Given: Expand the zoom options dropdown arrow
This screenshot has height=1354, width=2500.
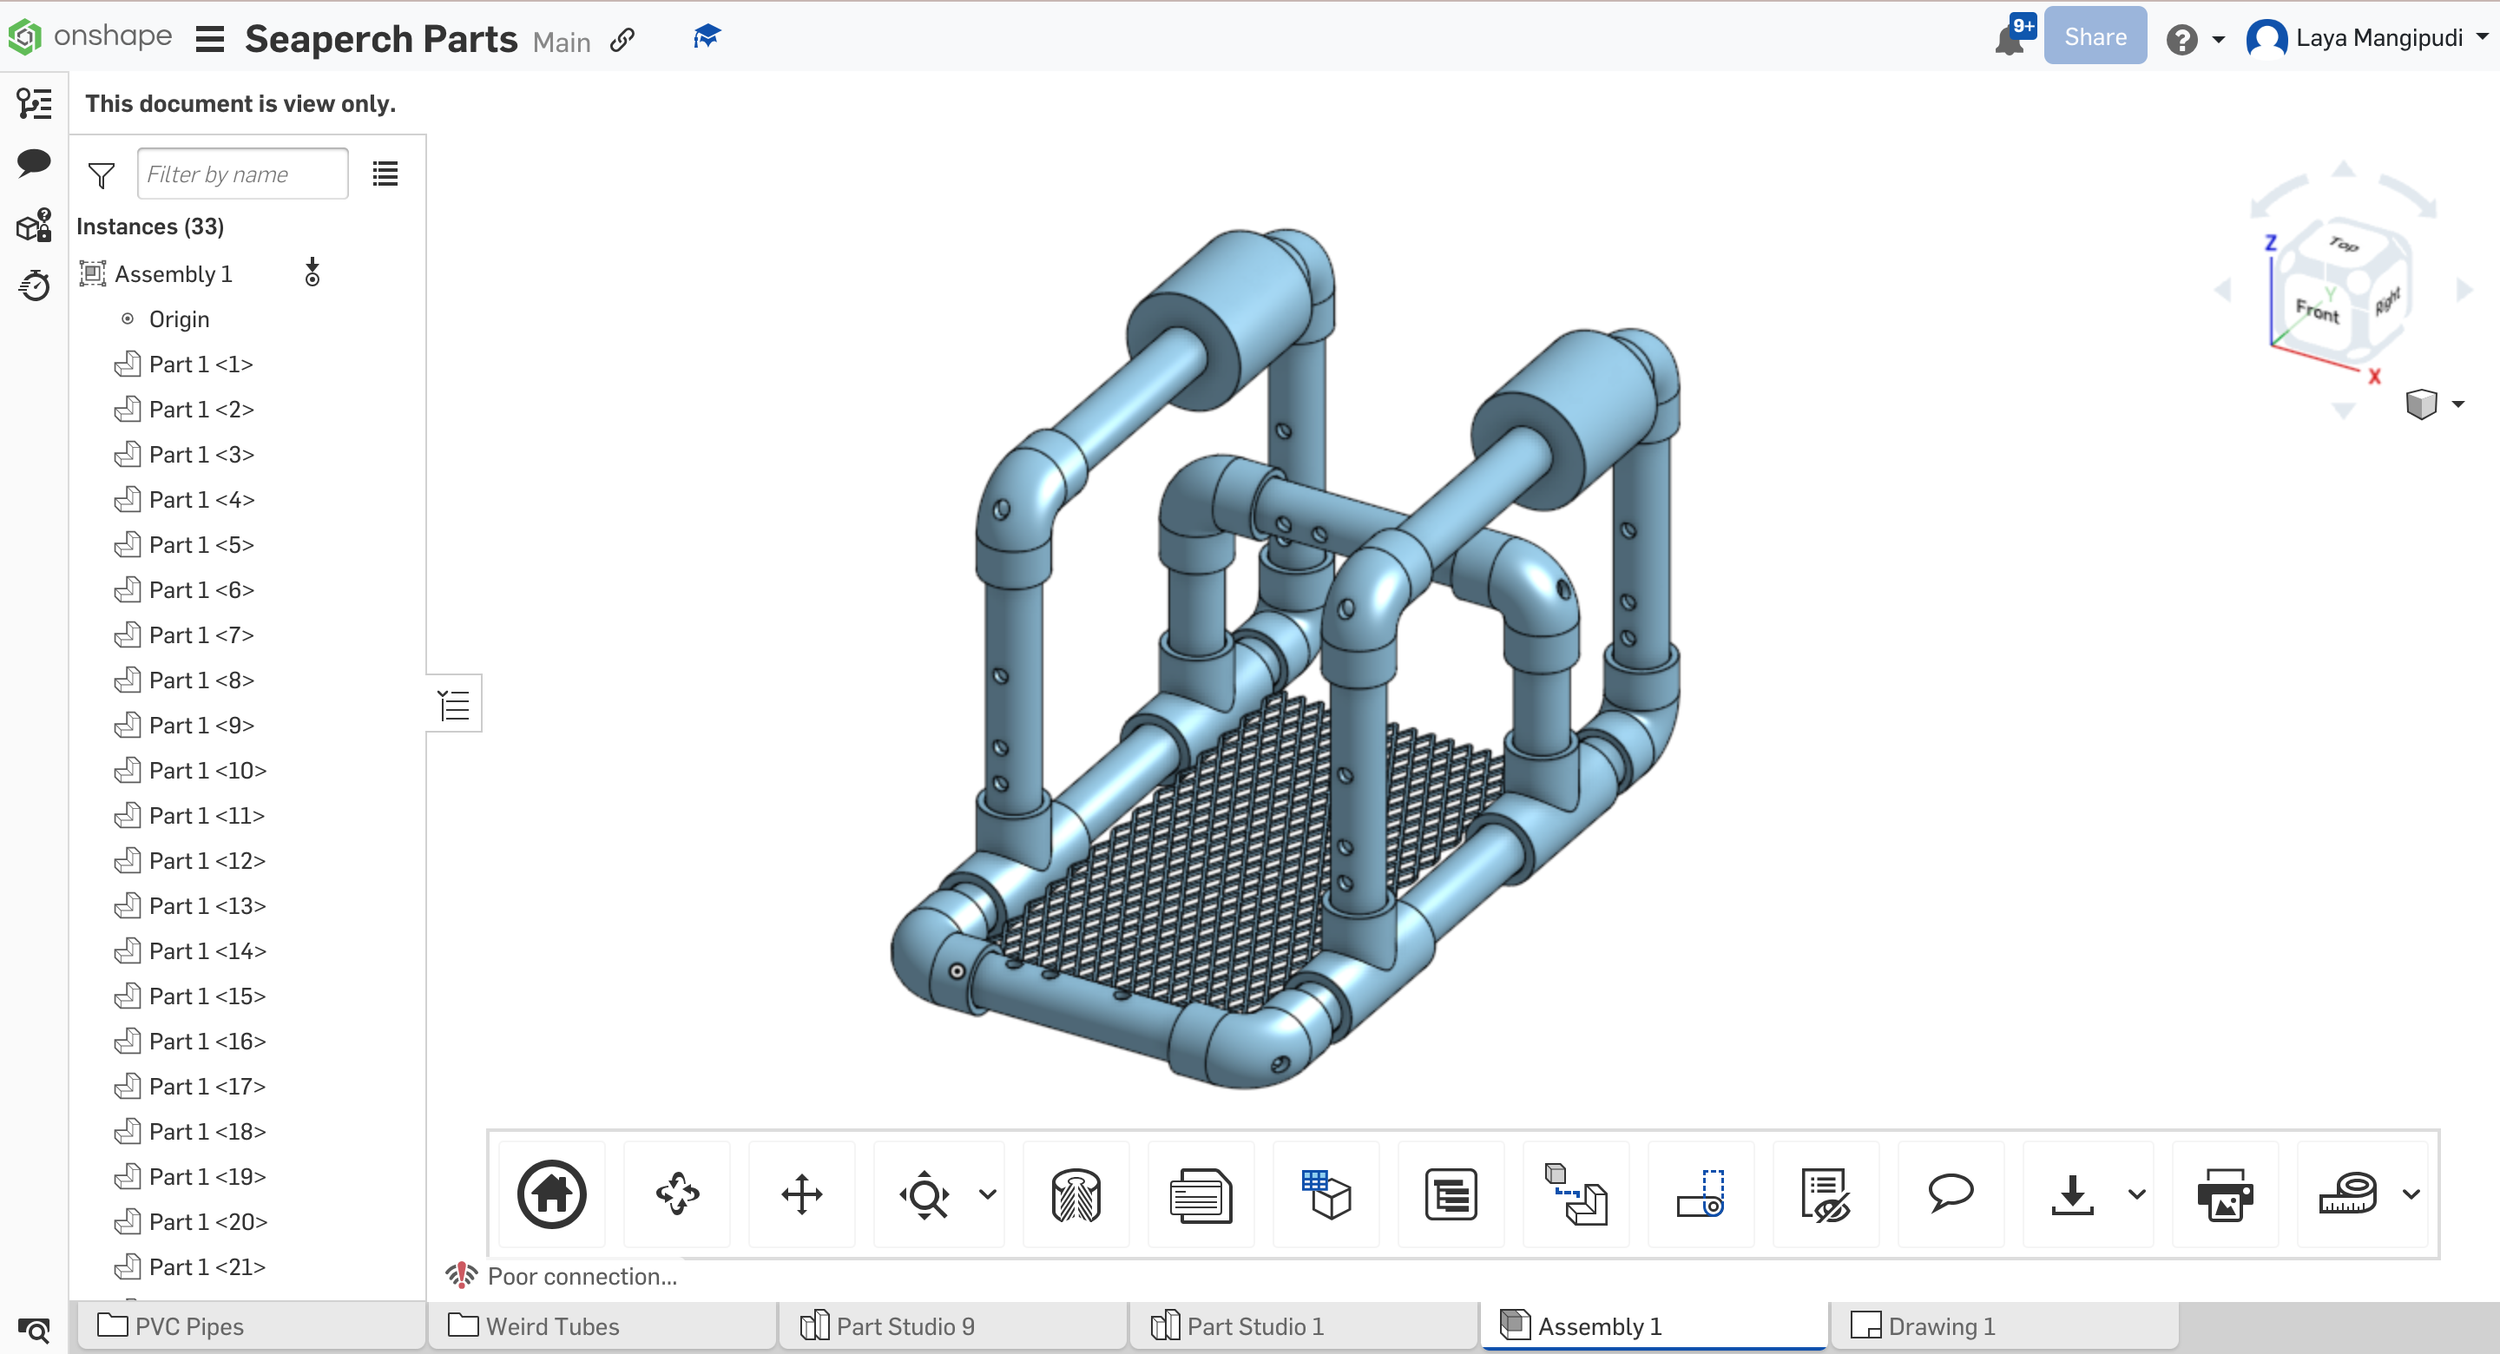Looking at the screenshot, I should pyautogui.click(x=988, y=1194).
